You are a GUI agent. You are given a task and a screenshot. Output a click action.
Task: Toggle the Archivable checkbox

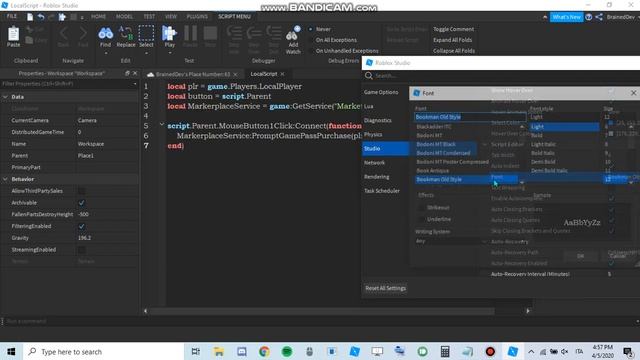82,202
